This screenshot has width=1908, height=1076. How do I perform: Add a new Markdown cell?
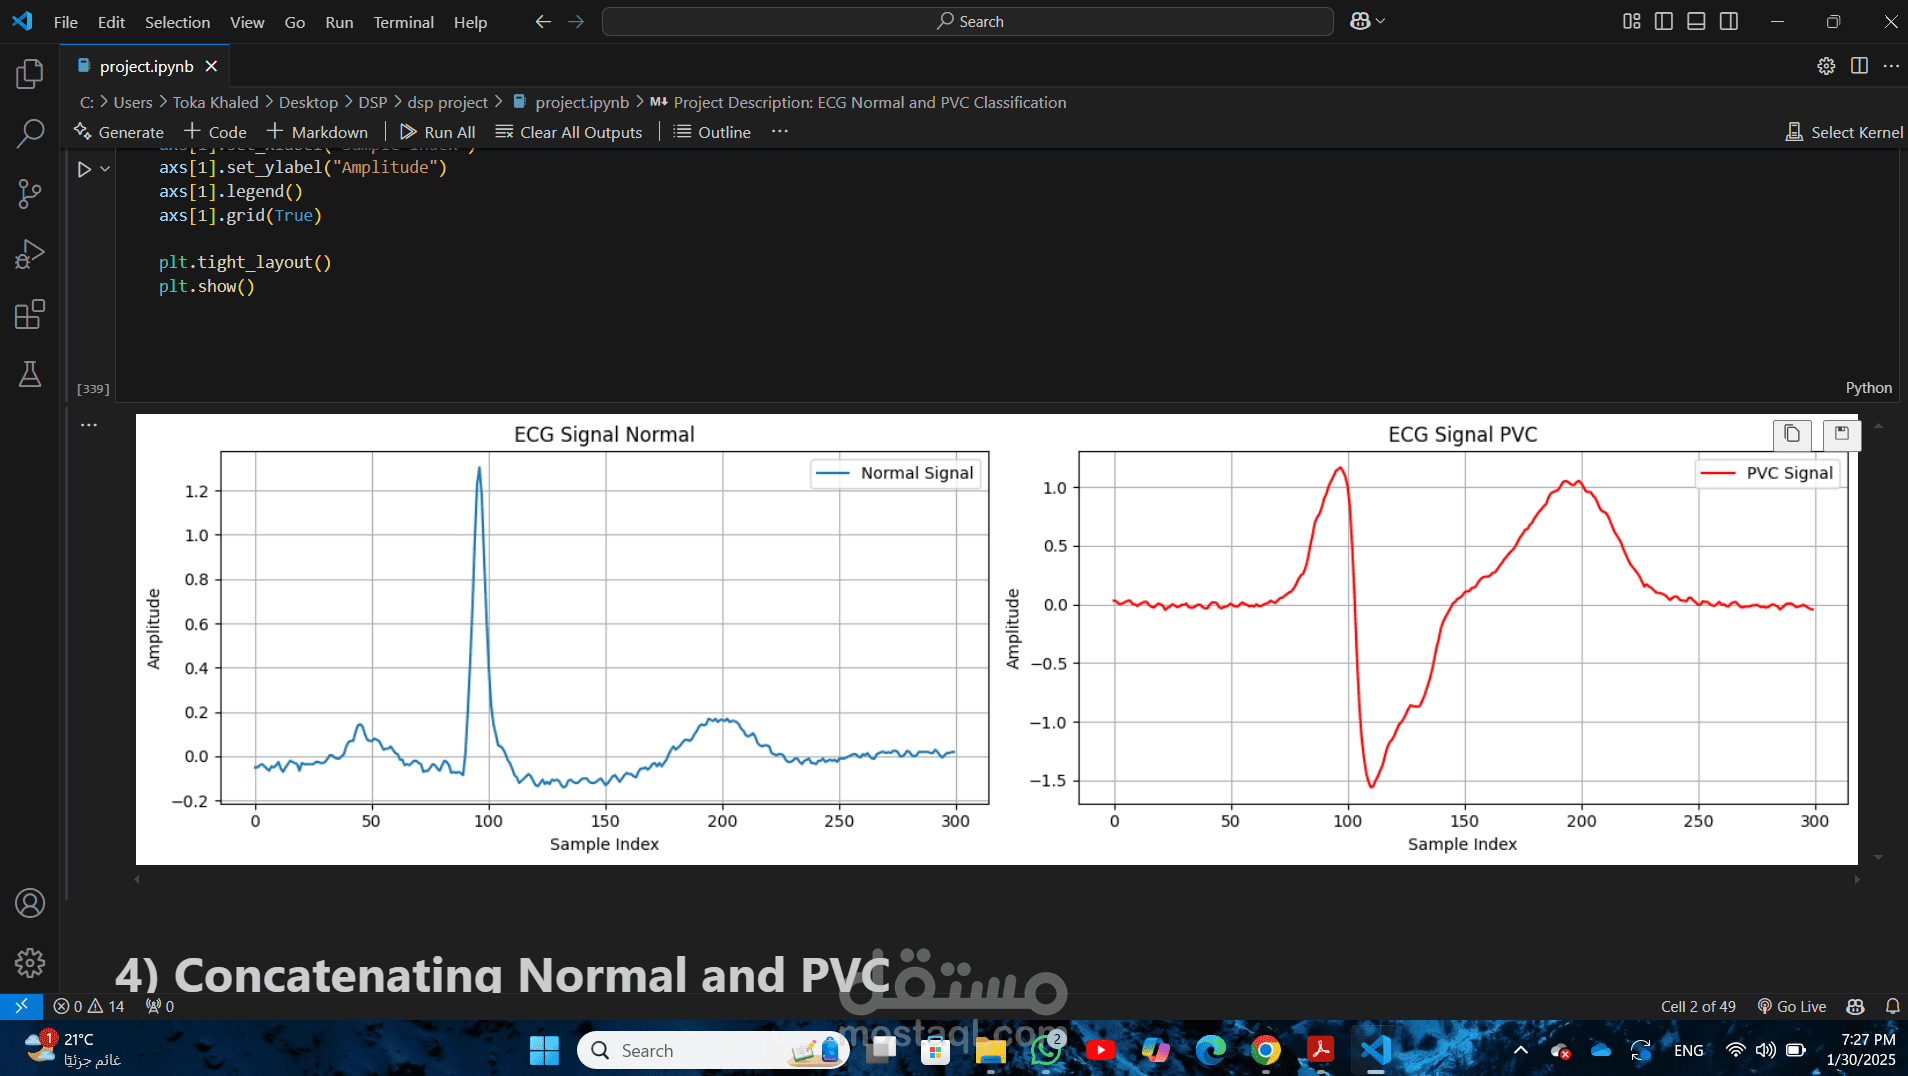317,132
